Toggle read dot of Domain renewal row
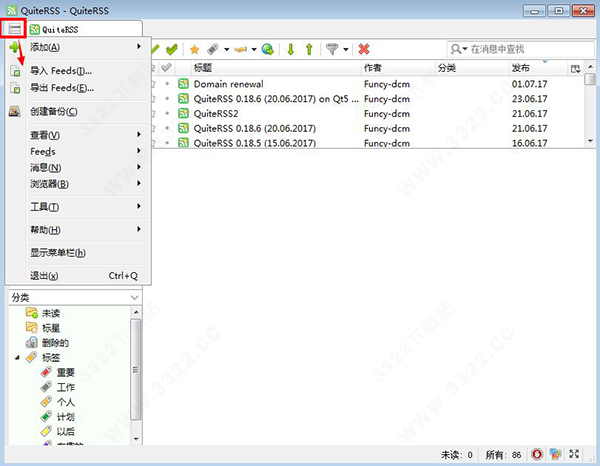This screenshot has height=466, width=600. pos(167,83)
